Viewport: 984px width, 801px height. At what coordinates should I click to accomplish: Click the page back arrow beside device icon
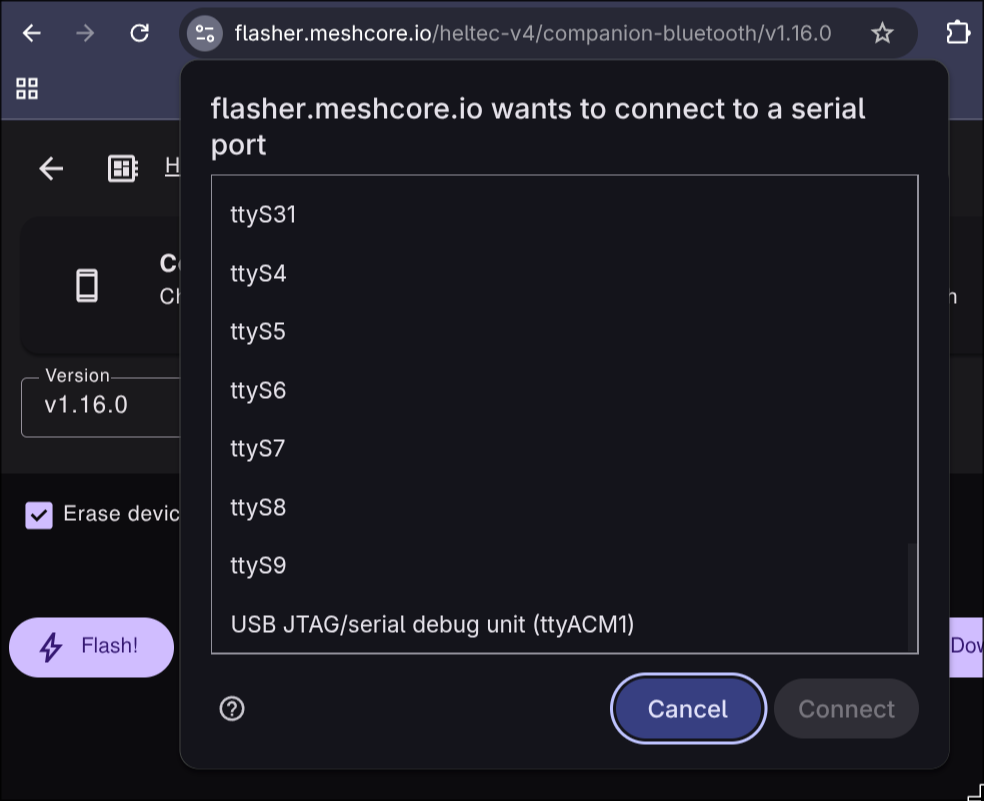(51, 168)
